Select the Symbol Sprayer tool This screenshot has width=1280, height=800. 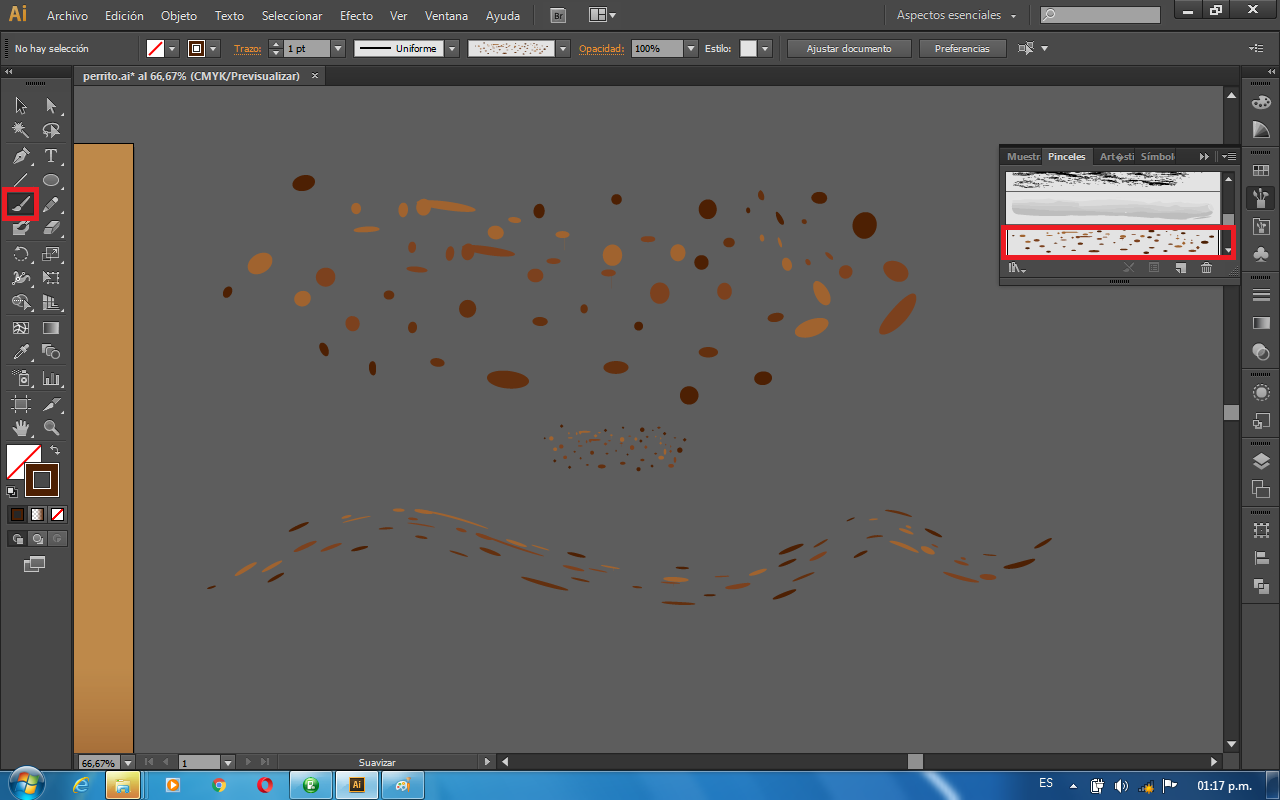(21, 379)
